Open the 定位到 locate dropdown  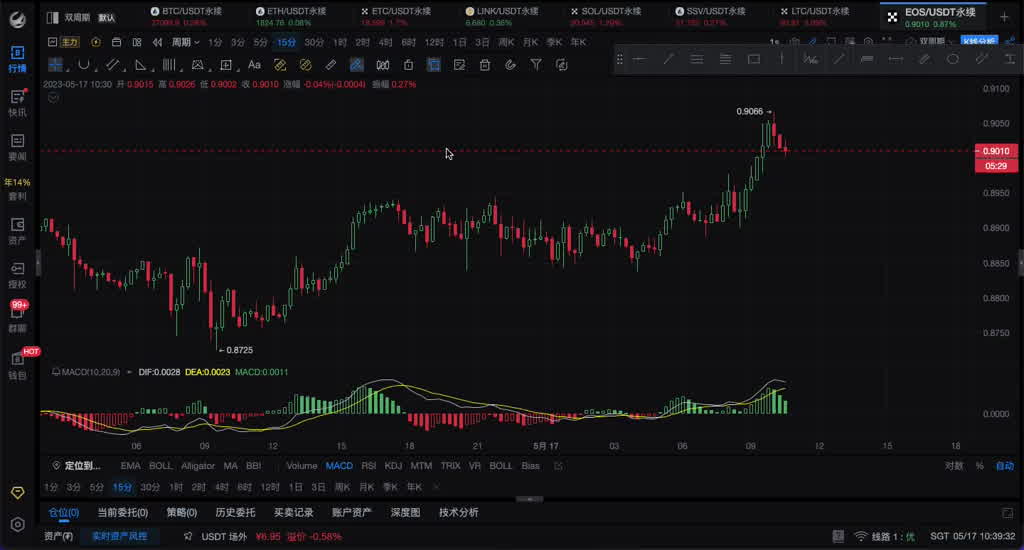point(82,466)
